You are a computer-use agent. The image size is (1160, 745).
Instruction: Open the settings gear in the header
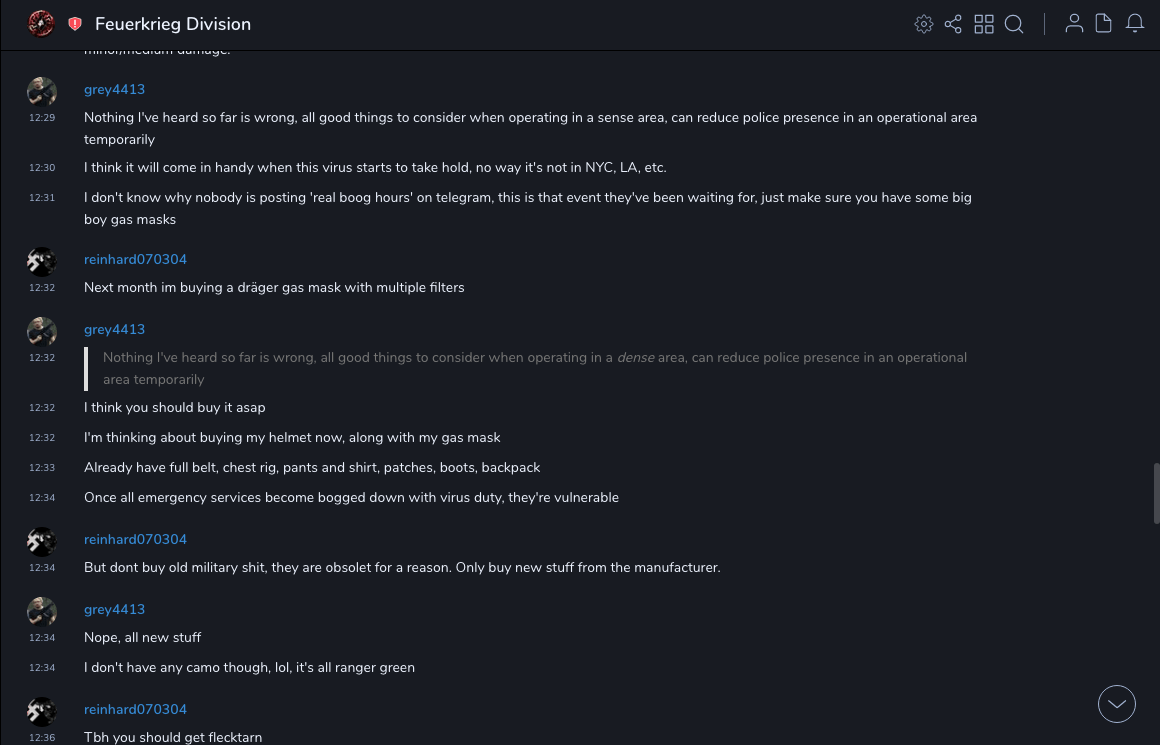tap(924, 24)
